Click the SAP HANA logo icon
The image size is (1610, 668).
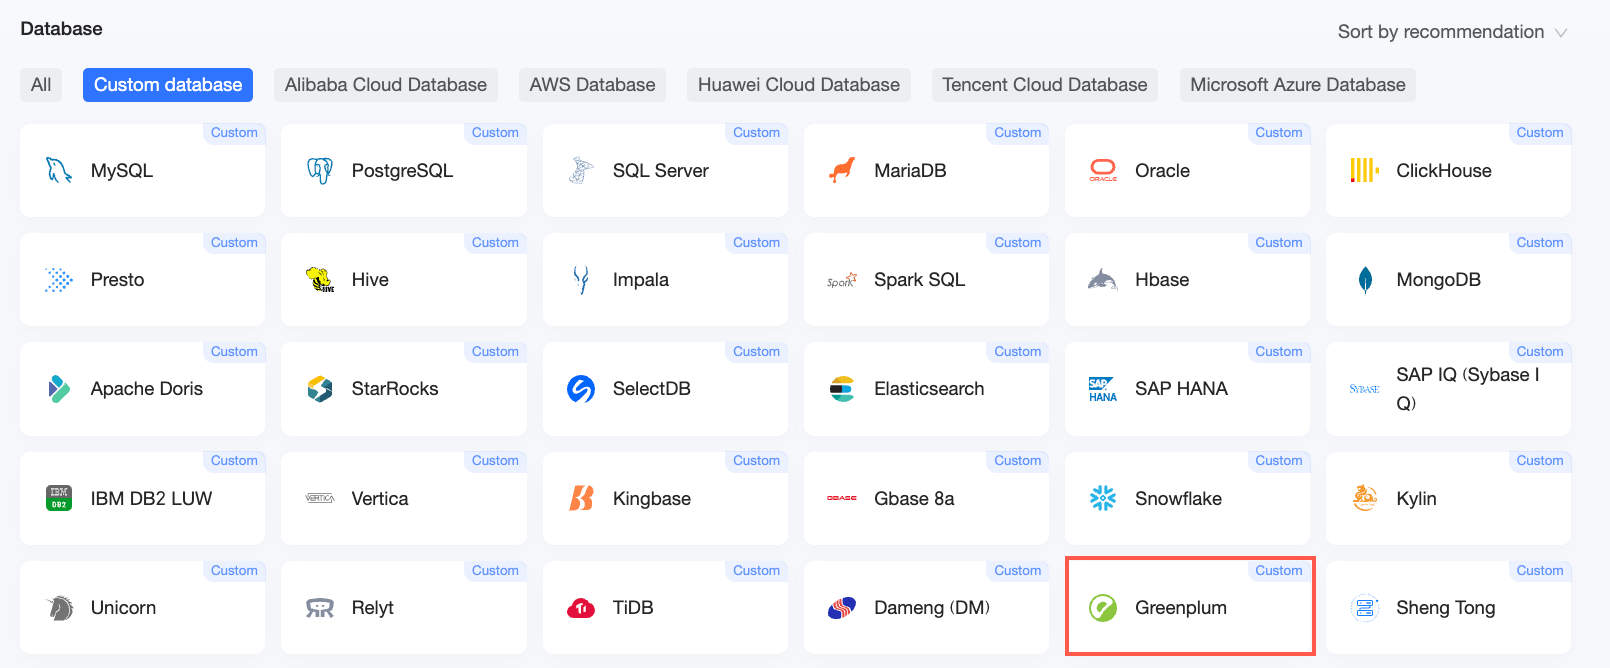tap(1103, 390)
